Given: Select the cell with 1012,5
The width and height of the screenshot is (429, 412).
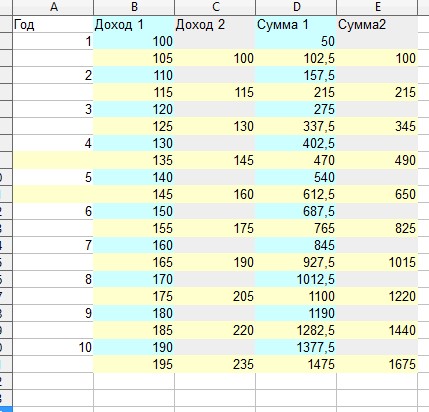Looking at the screenshot, I should [x=296, y=279].
